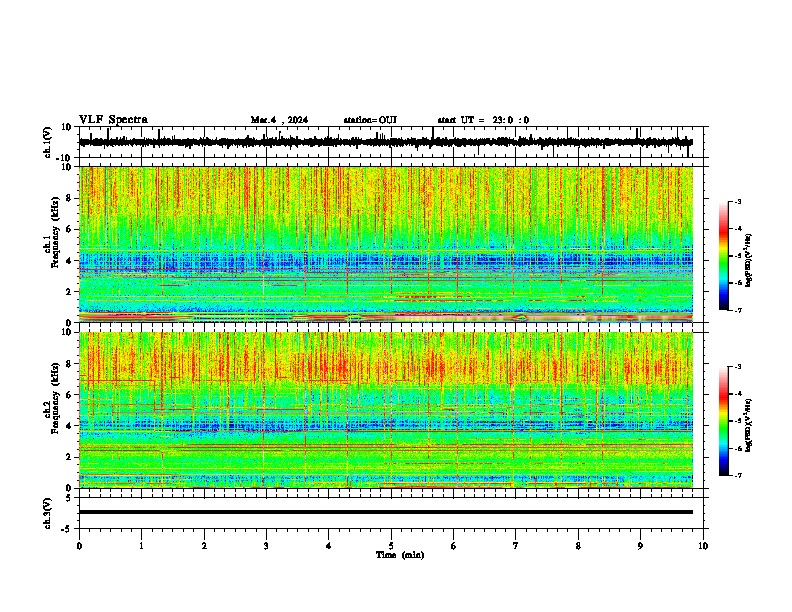Click time-axis tick label 9
792x612 pixels.
[x=640, y=546]
